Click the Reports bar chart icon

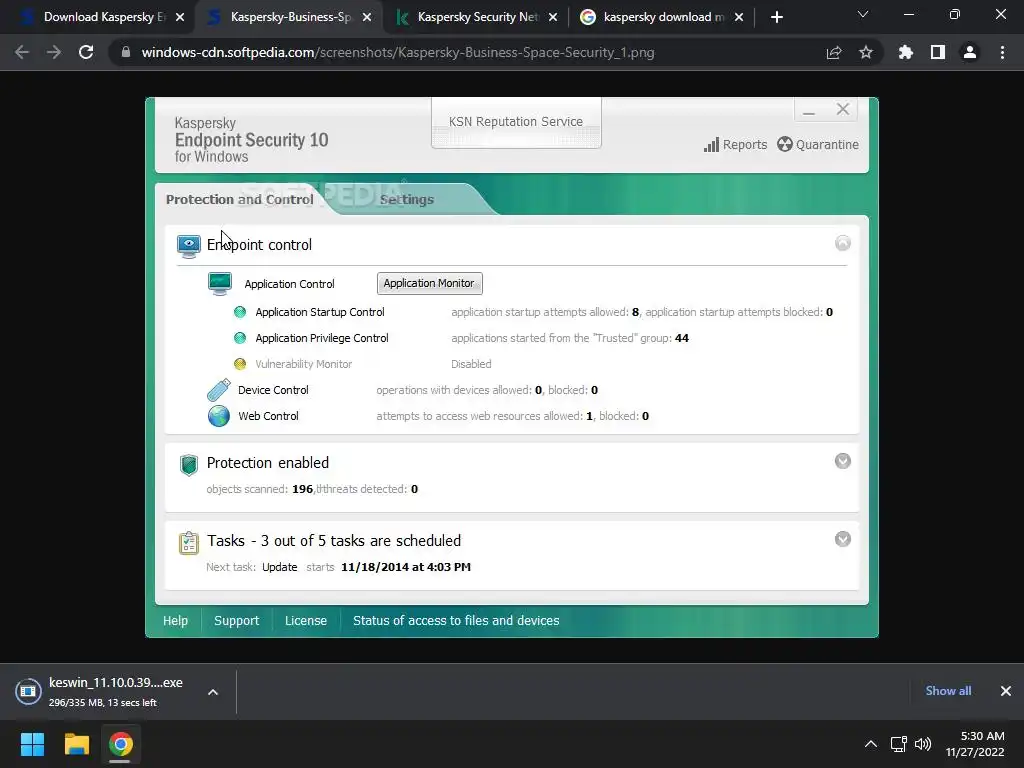tap(711, 144)
